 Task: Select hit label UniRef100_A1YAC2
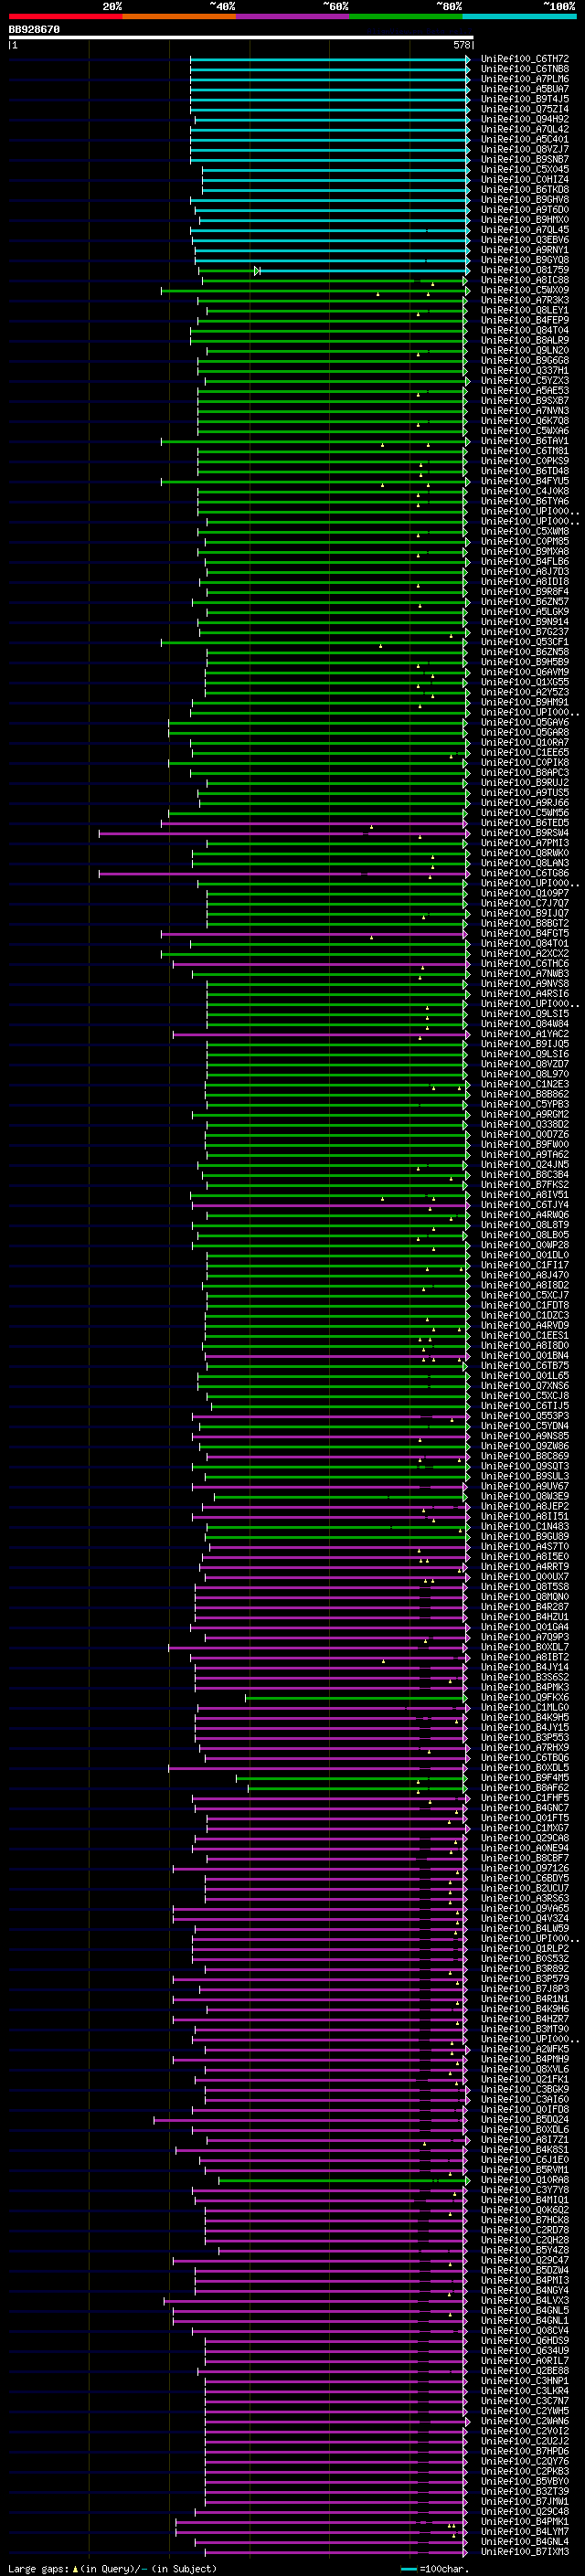tap(525, 1034)
